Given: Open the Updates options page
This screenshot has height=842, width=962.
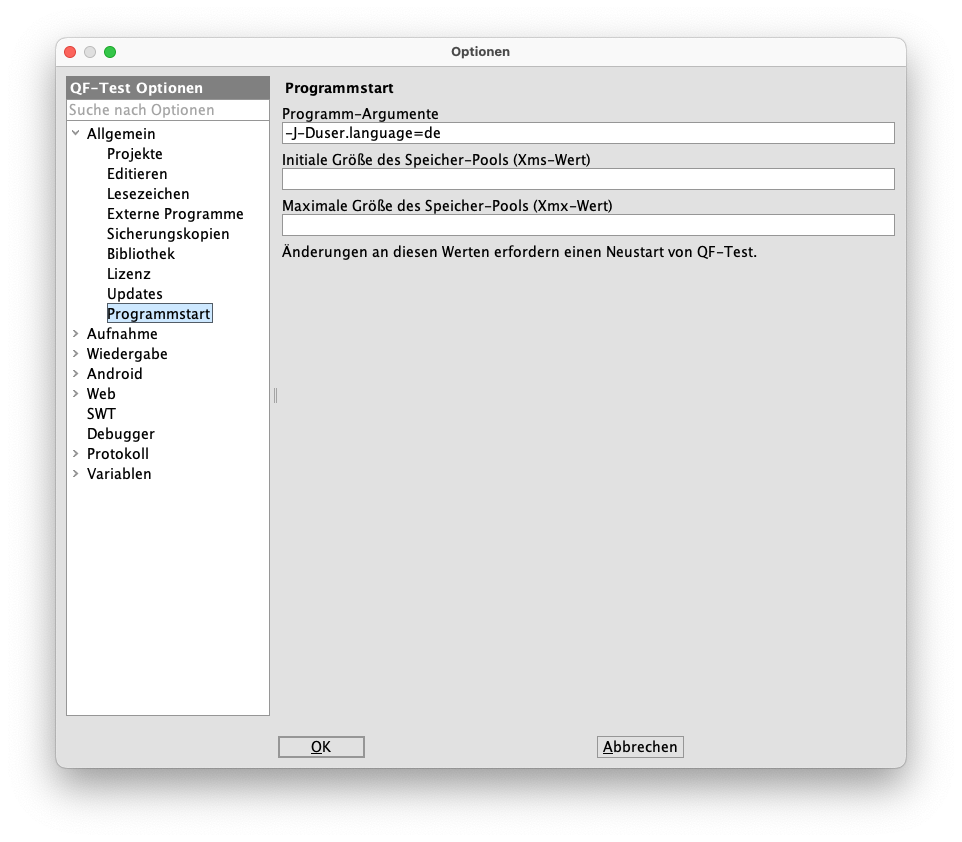Looking at the screenshot, I should pyautogui.click(x=135, y=294).
